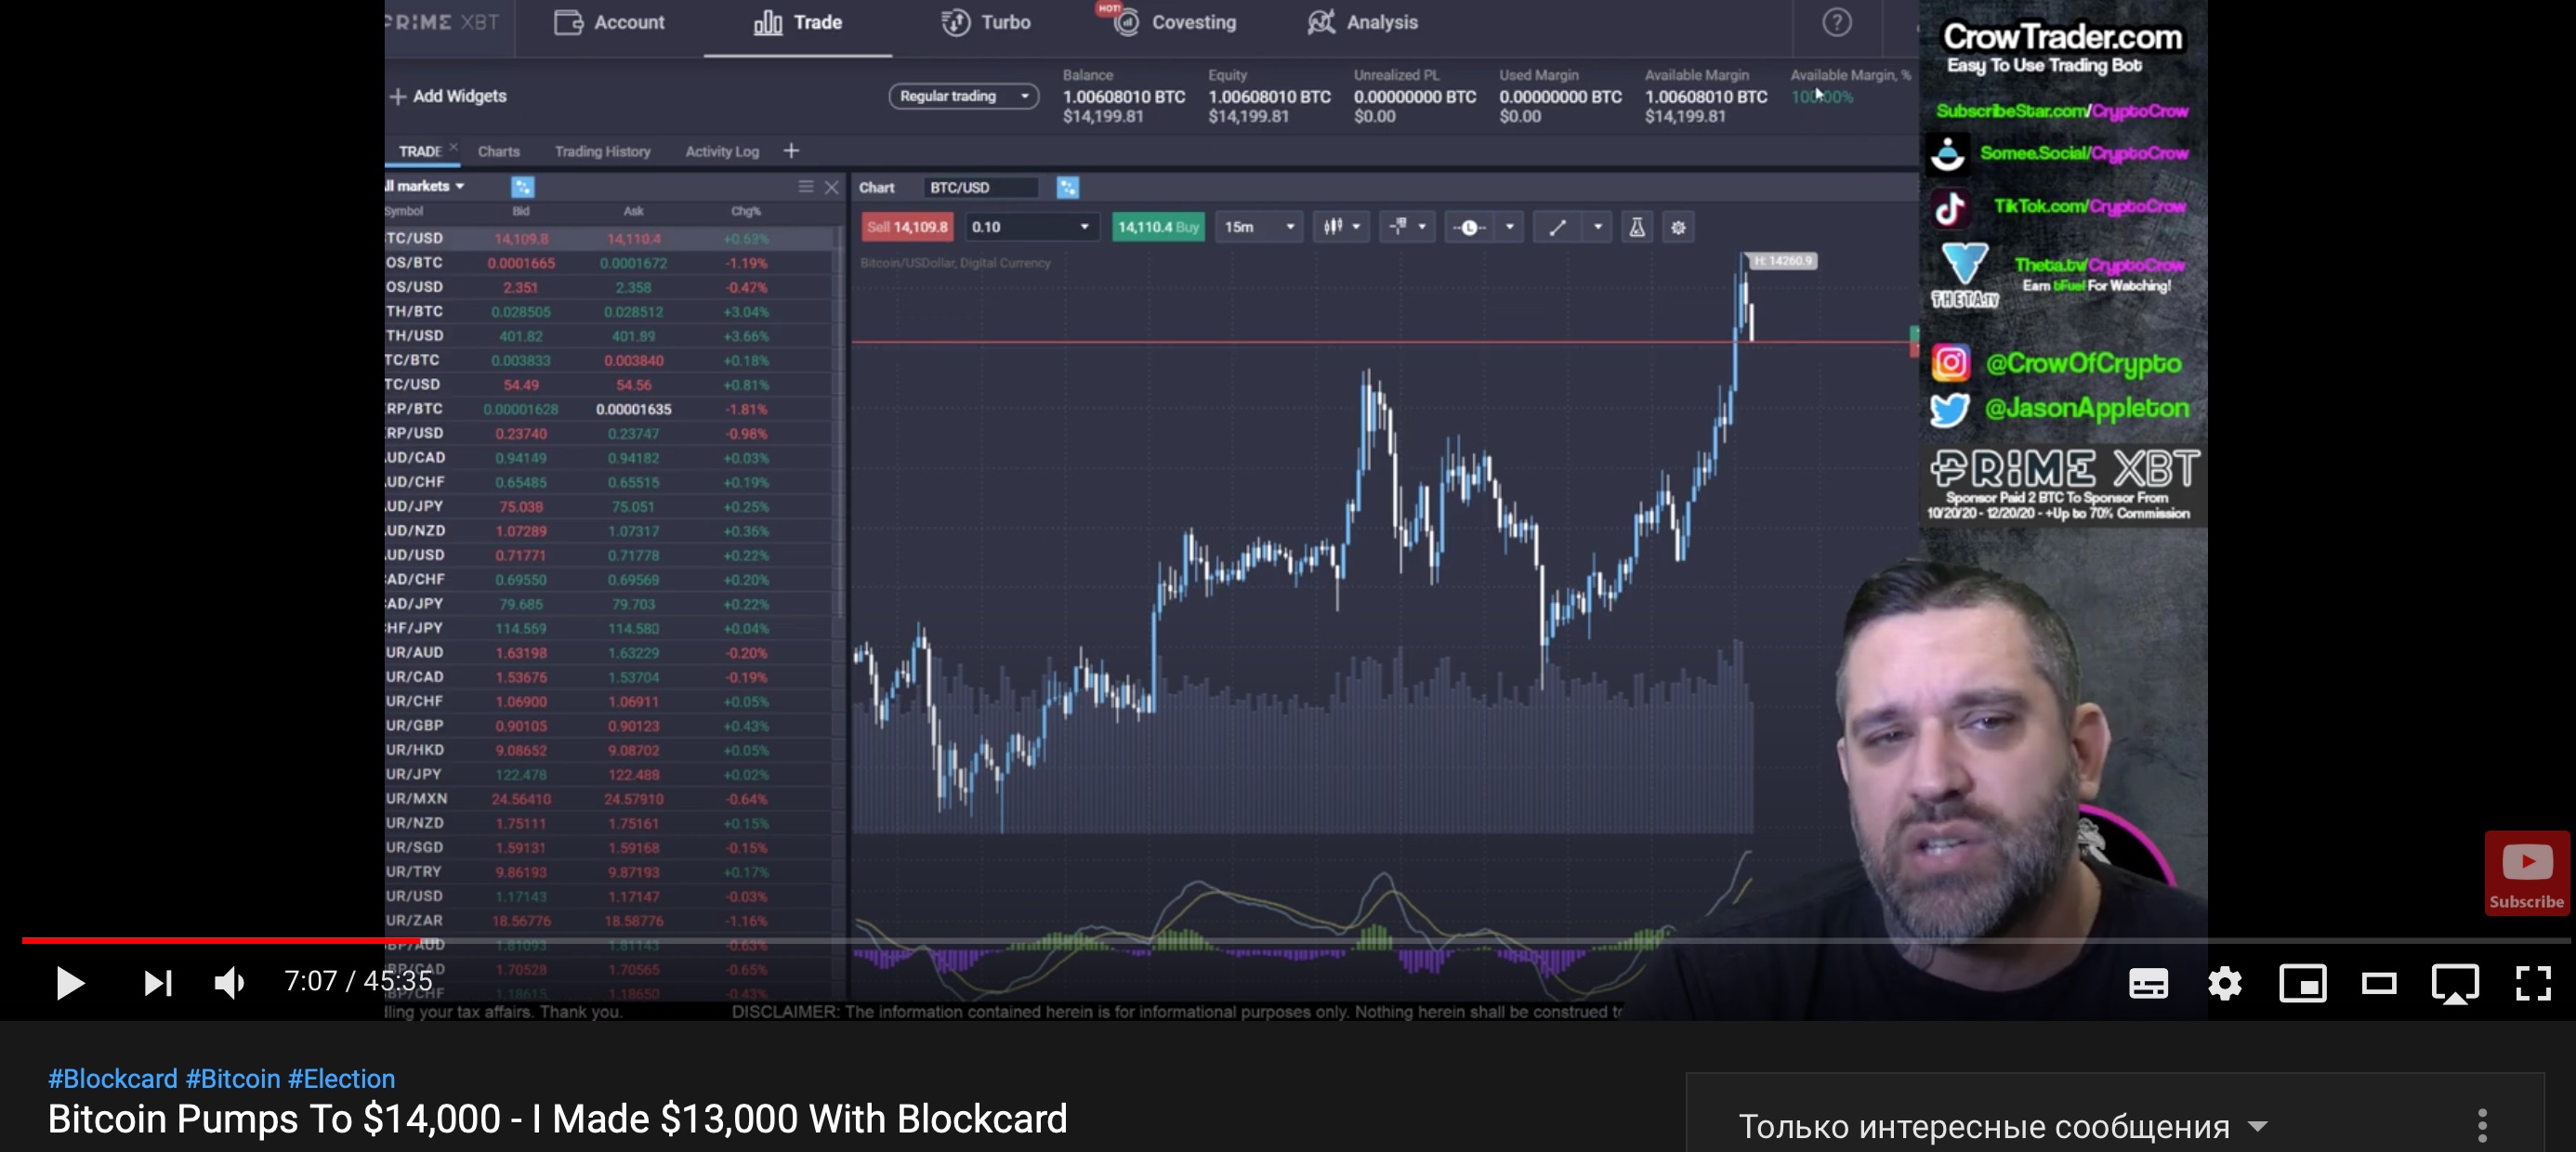The image size is (2576, 1152).
Task: Select the line drawing tool
Action: [1557, 227]
